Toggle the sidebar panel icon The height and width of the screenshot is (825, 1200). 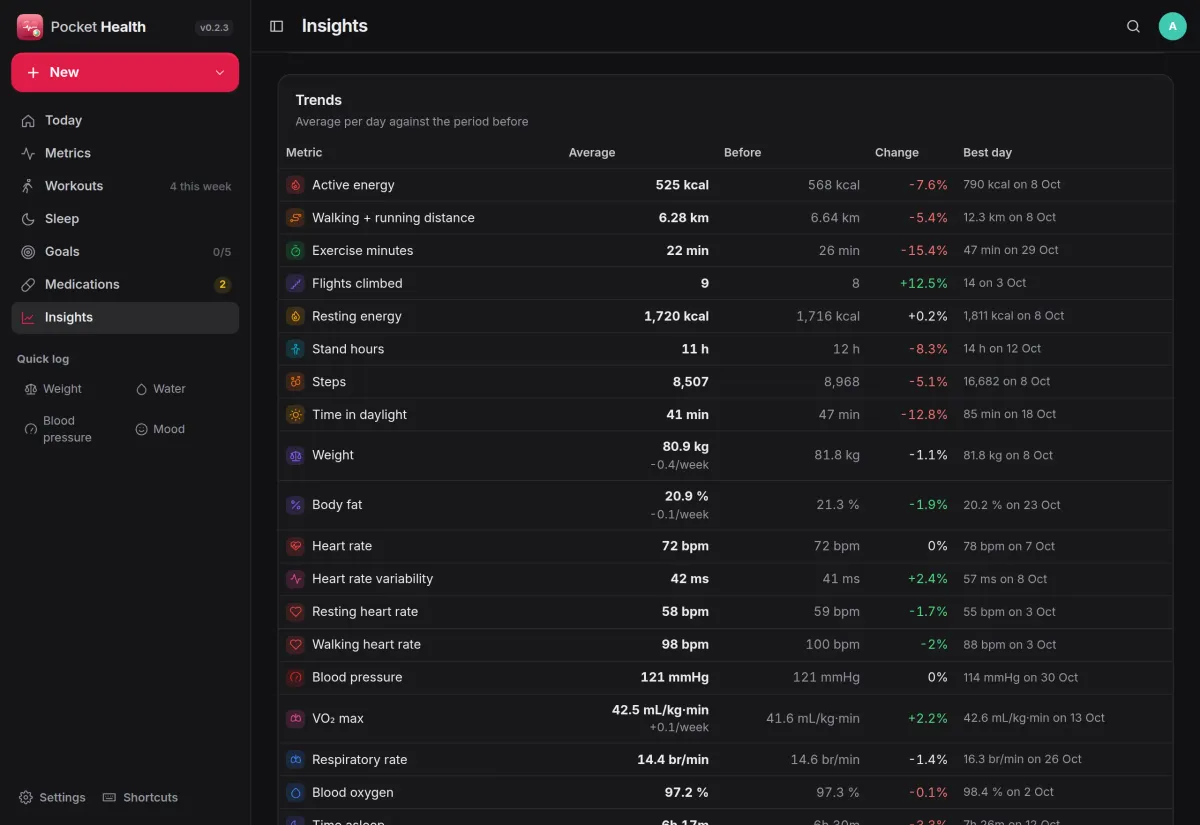[277, 26]
